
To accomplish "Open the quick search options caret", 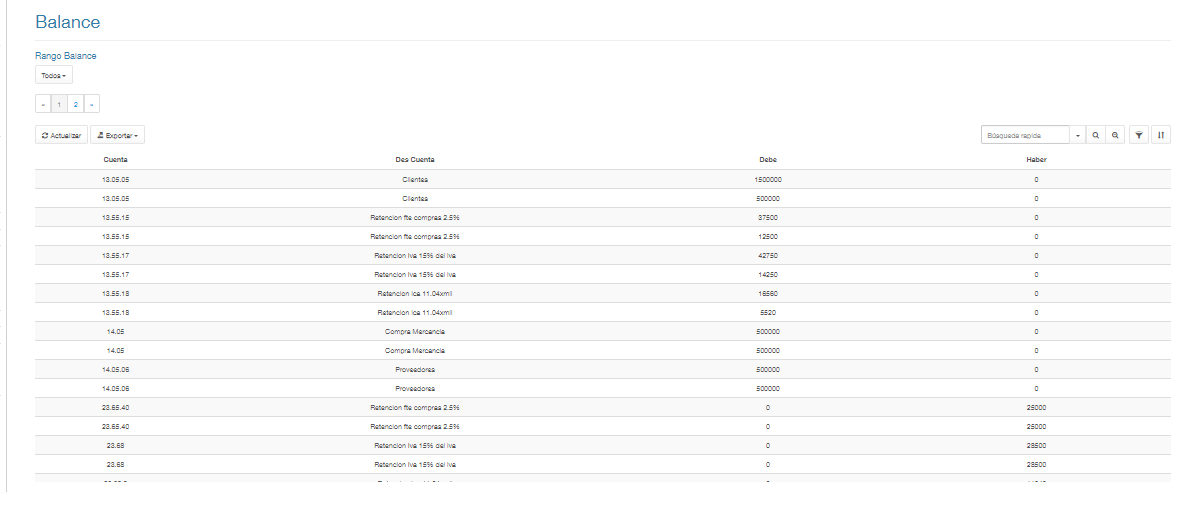I will 1078,135.
